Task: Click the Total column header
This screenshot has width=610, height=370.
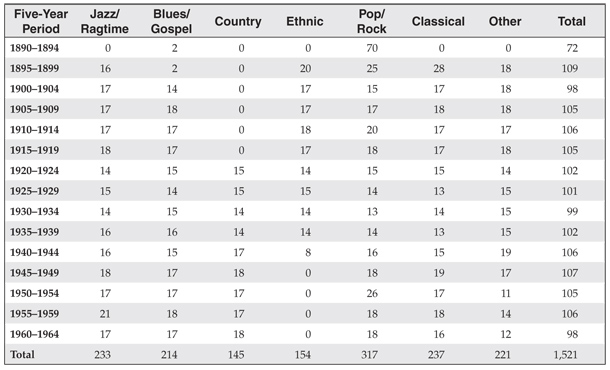Action: 571,21
